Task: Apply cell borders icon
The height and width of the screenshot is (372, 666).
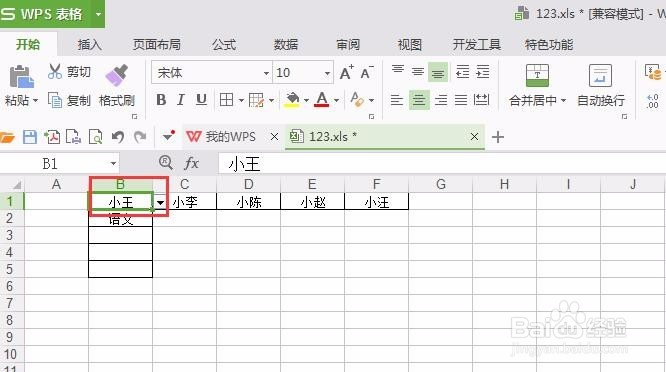Action: click(226, 100)
